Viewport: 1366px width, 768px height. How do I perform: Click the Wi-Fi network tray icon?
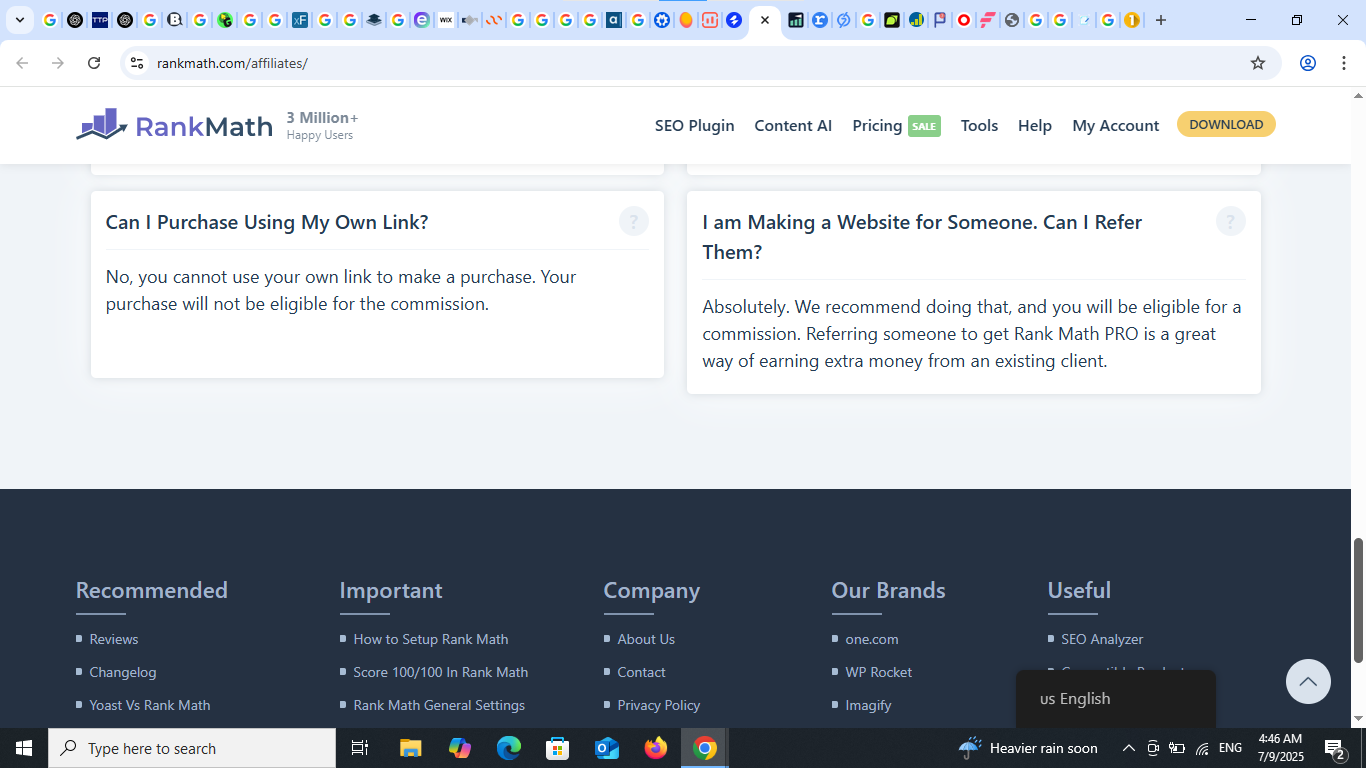(x=1202, y=748)
